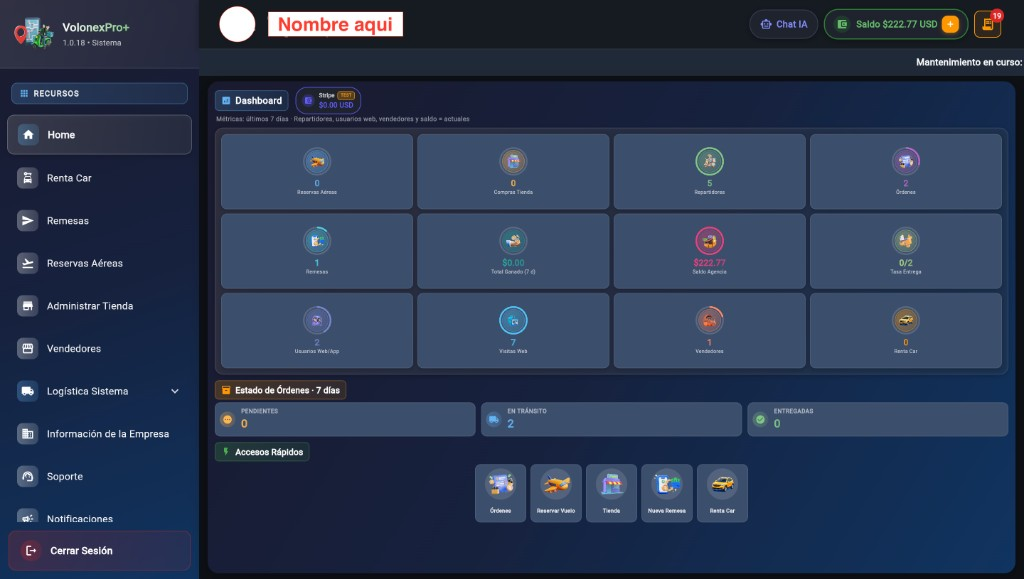Open the Tienda quick access shortcut
The height and width of the screenshot is (579, 1024).
click(x=611, y=493)
